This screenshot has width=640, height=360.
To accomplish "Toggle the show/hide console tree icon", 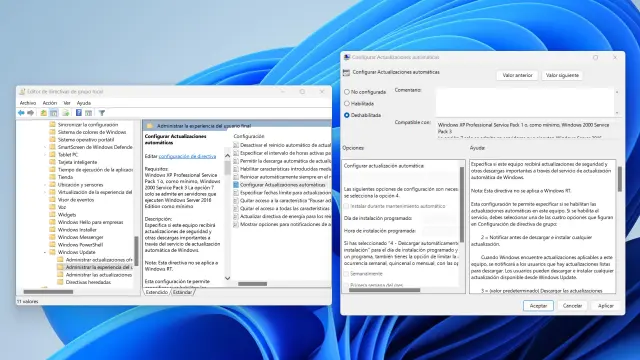I will click(x=53, y=113).
